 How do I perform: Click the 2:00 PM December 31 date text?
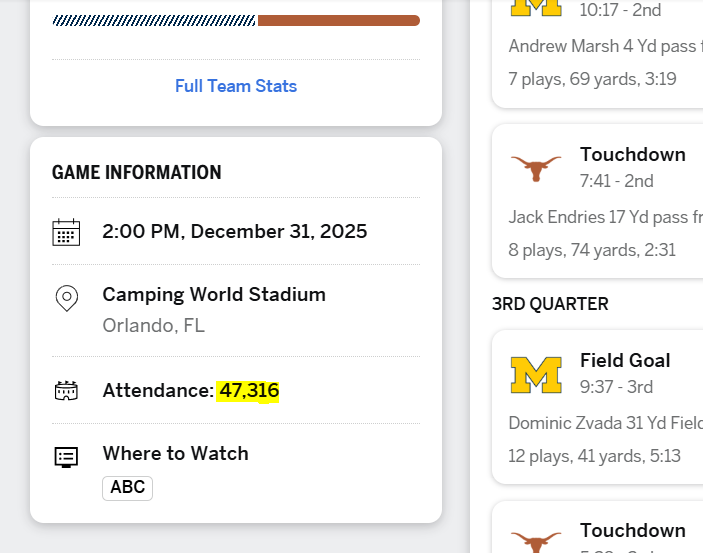point(235,232)
